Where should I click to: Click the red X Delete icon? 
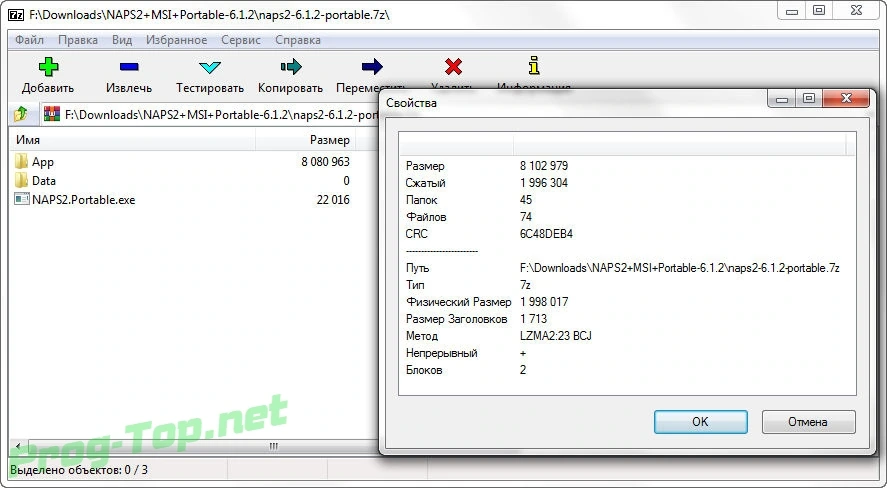[453, 67]
